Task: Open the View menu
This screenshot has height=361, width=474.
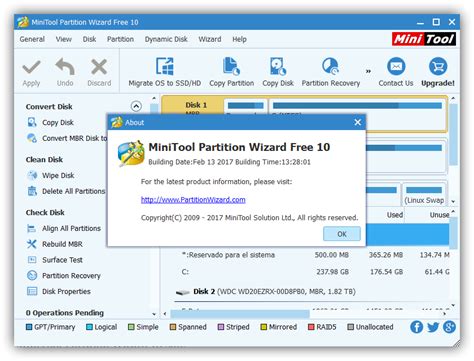Action: coord(64,39)
